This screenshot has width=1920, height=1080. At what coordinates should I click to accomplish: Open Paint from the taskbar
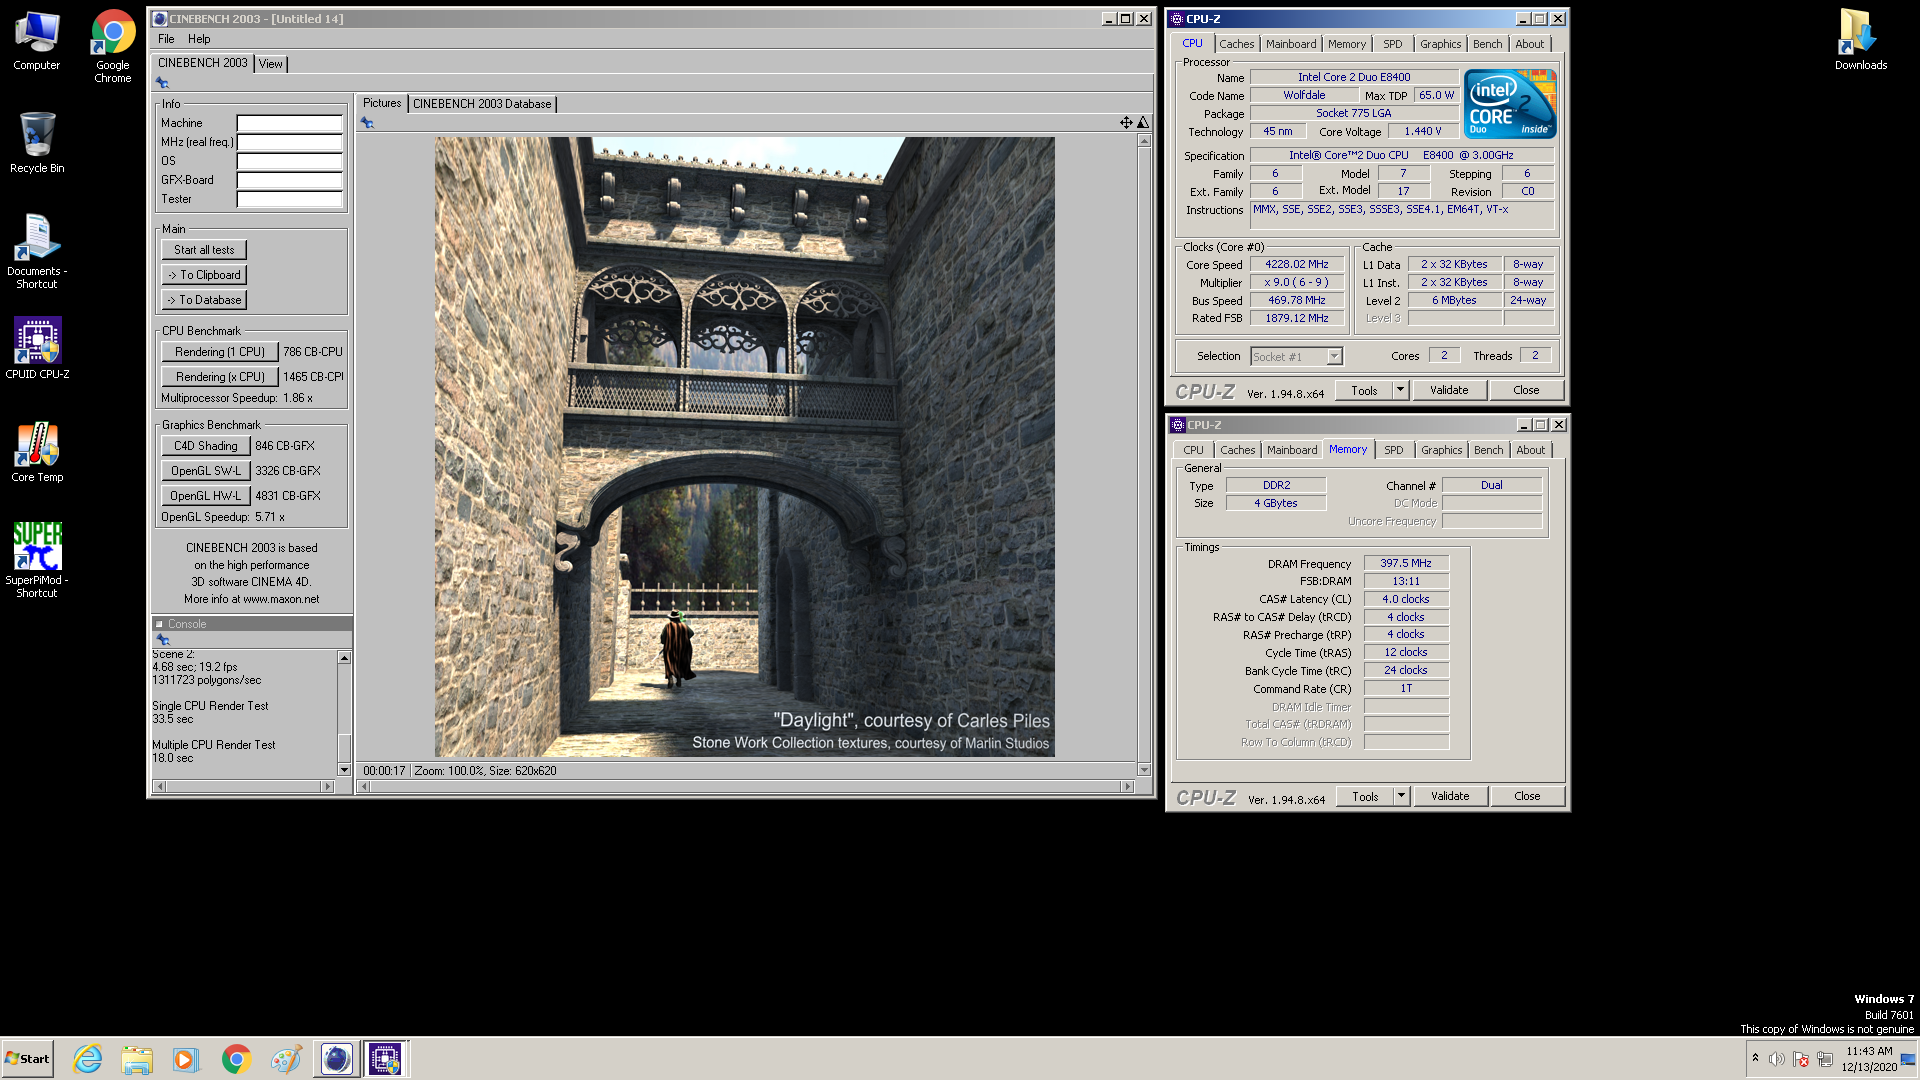[x=285, y=1059]
